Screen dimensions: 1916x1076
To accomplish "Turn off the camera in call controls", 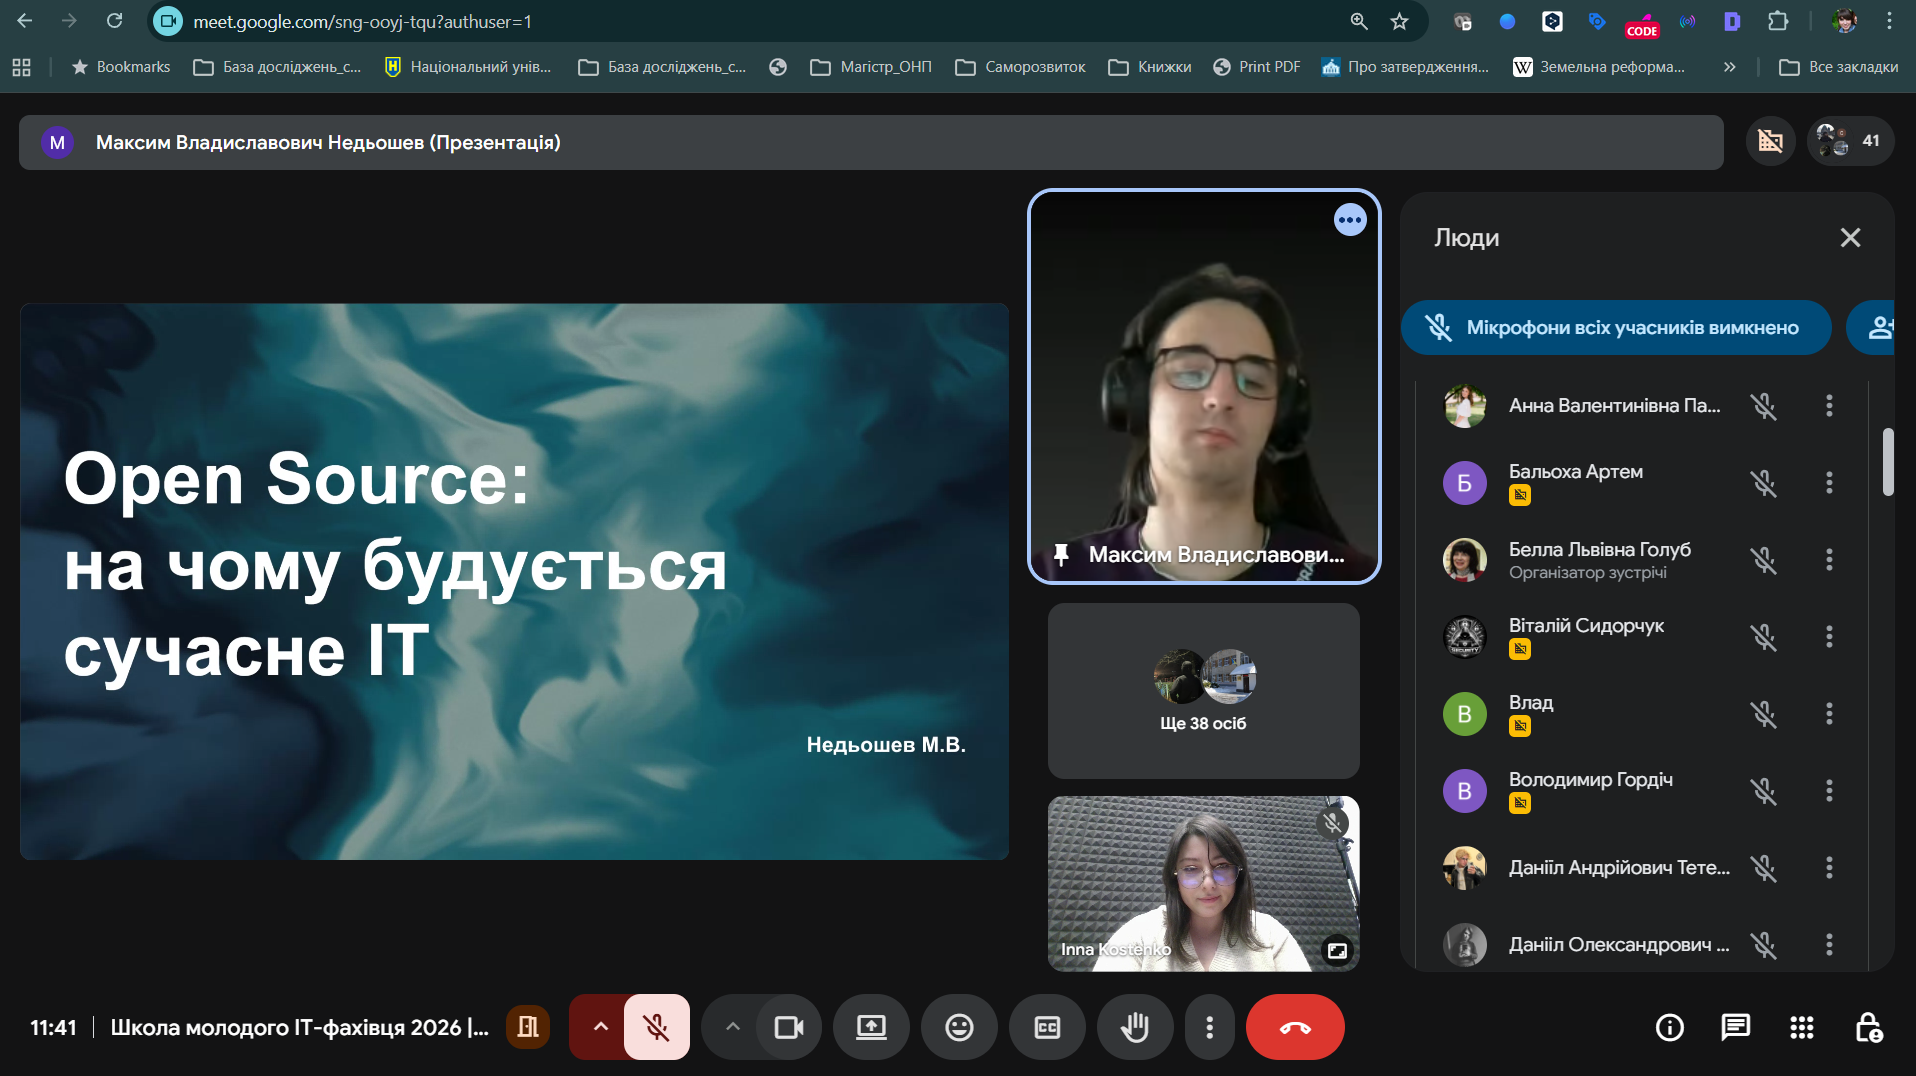I will tap(789, 1027).
